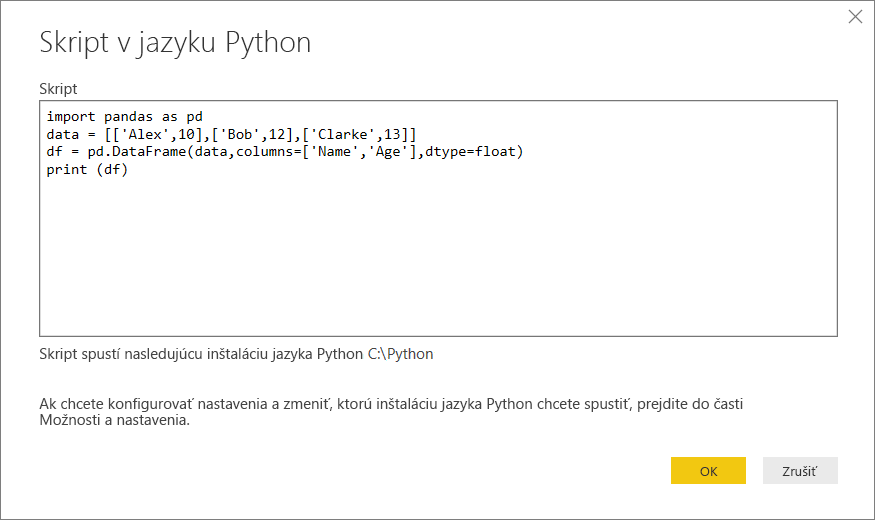Click the 'Skript v jazyku Python' dialog title

coord(175,42)
